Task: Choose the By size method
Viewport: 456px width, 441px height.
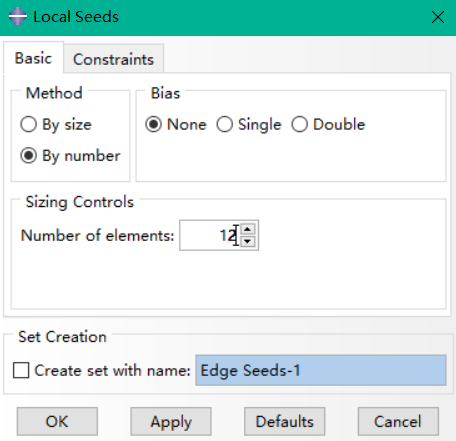Action: click(28, 125)
